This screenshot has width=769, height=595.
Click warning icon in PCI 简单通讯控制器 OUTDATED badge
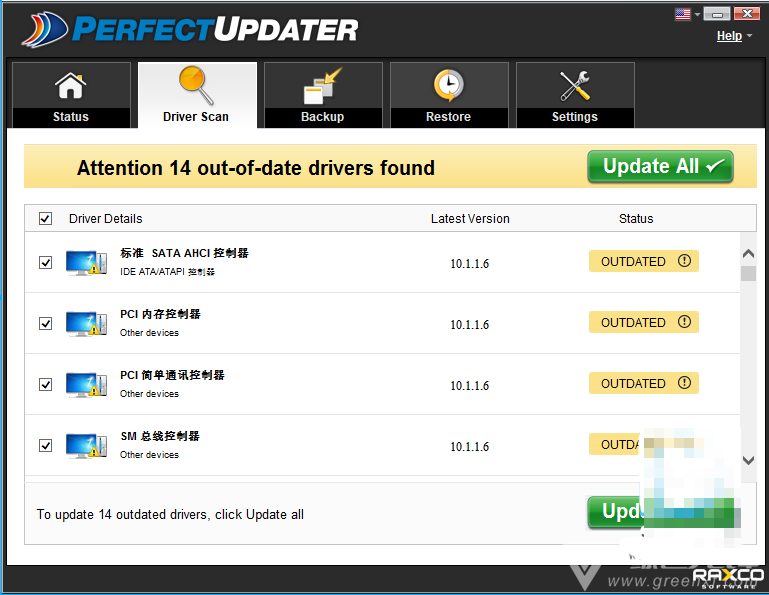click(x=684, y=383)
